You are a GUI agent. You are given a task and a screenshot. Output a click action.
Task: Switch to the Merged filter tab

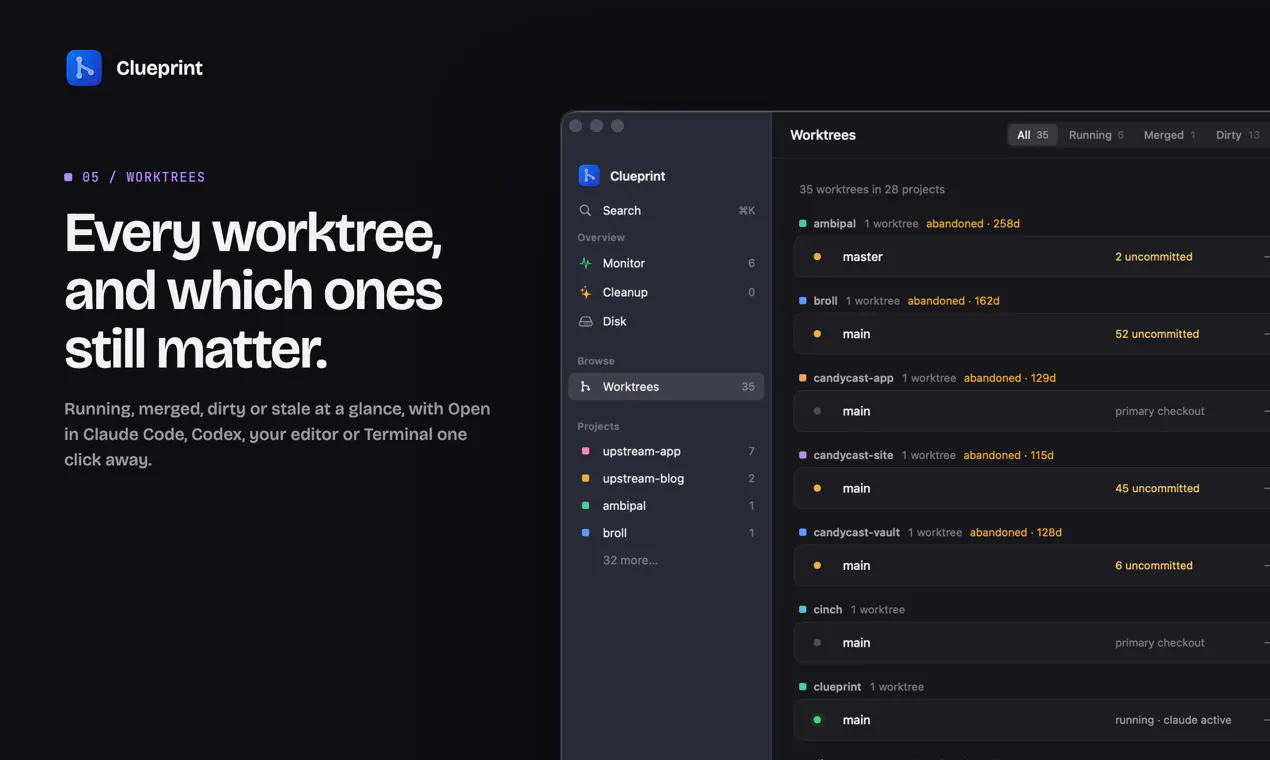pyautogui.click(x=1169, y=135)
